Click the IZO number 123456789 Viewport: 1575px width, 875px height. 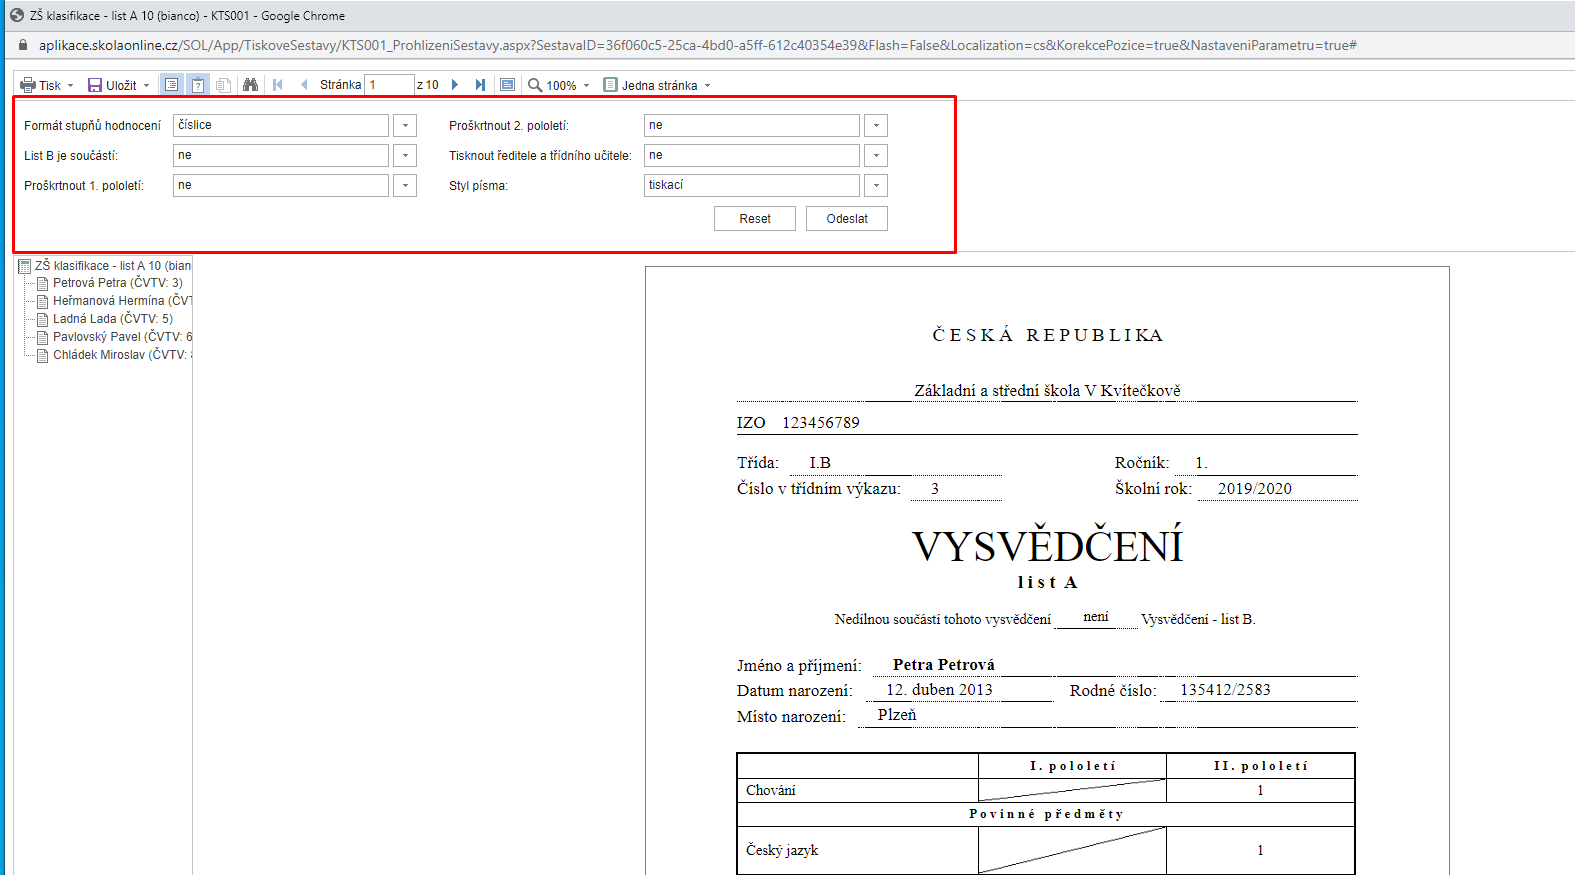pyautogui.click(x=820, y=423)
